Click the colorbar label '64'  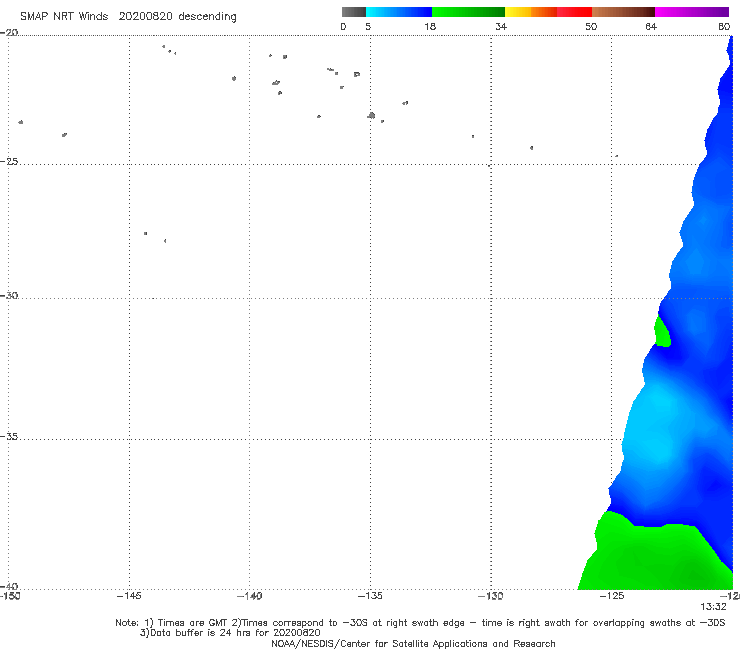651,27
